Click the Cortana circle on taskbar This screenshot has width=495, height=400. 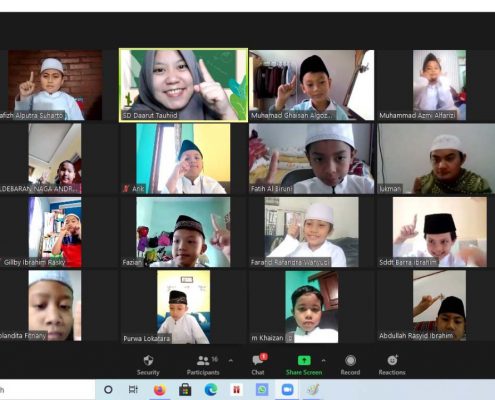[x=108, y=389]
